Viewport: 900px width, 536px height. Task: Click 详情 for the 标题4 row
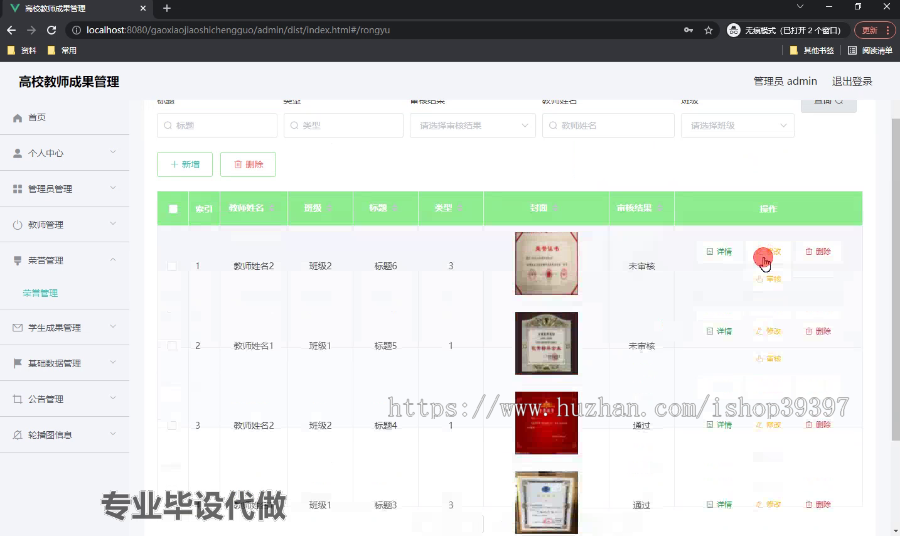click(x=719, y=425)
